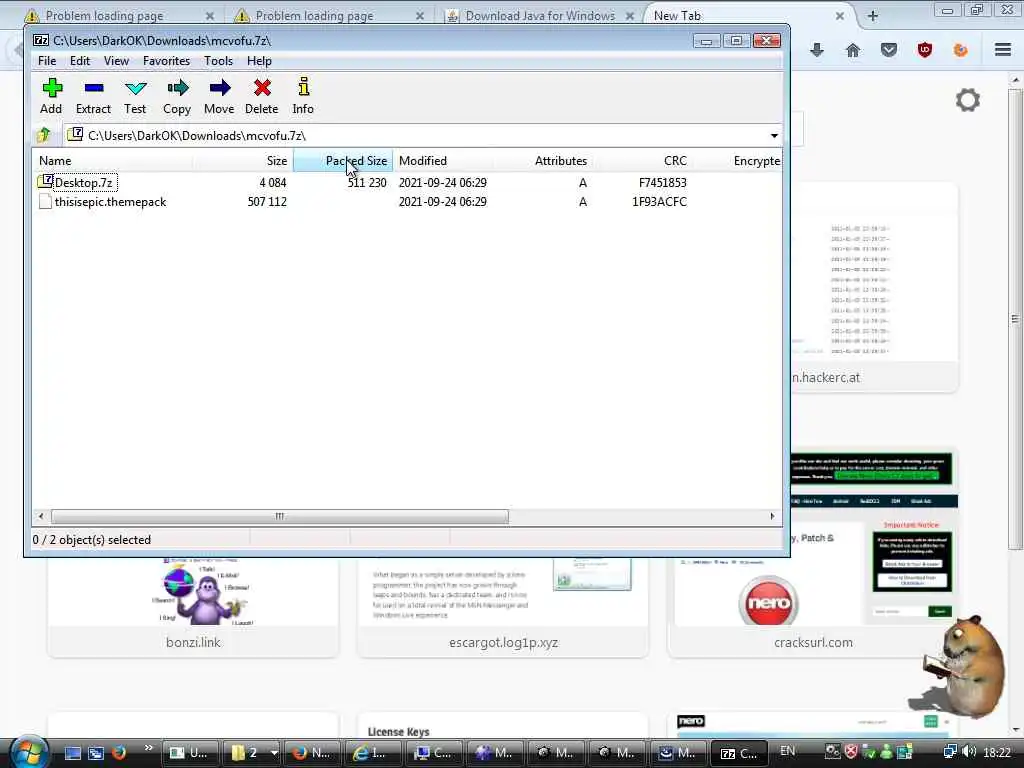Image resolution: width=1024 pixels, height=768 pixels.
Task: Open the bonzi.link top site tile
Action: 193,607
